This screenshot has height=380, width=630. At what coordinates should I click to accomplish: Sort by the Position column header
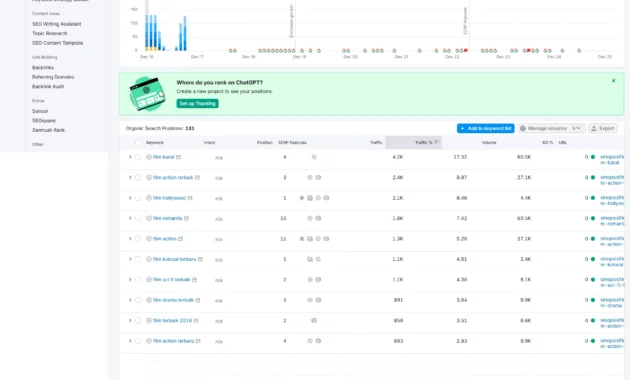tap(265, 143)
